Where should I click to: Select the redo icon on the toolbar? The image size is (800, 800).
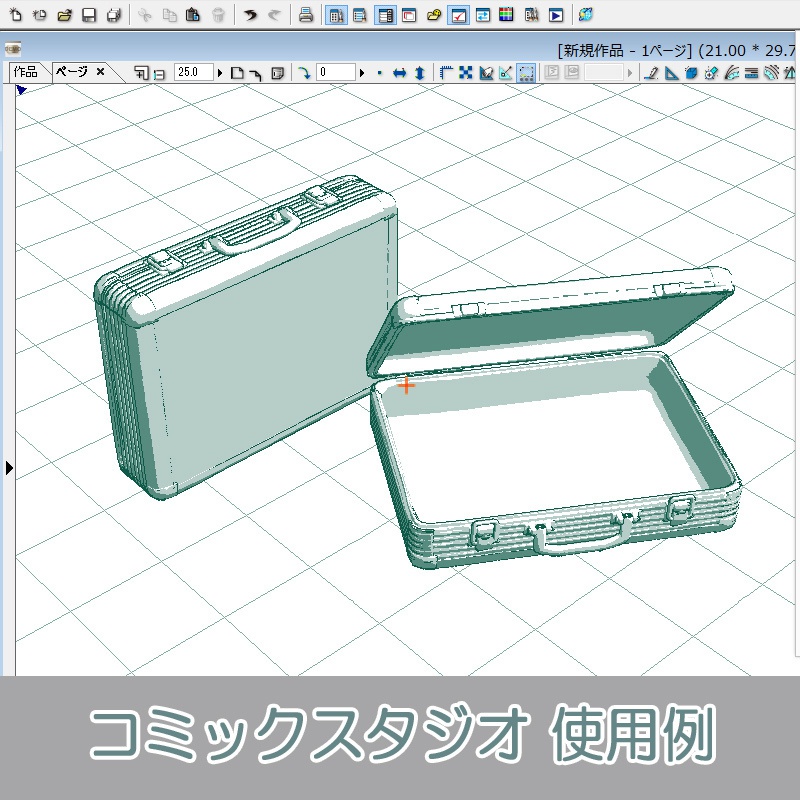[x=273, y=14]
